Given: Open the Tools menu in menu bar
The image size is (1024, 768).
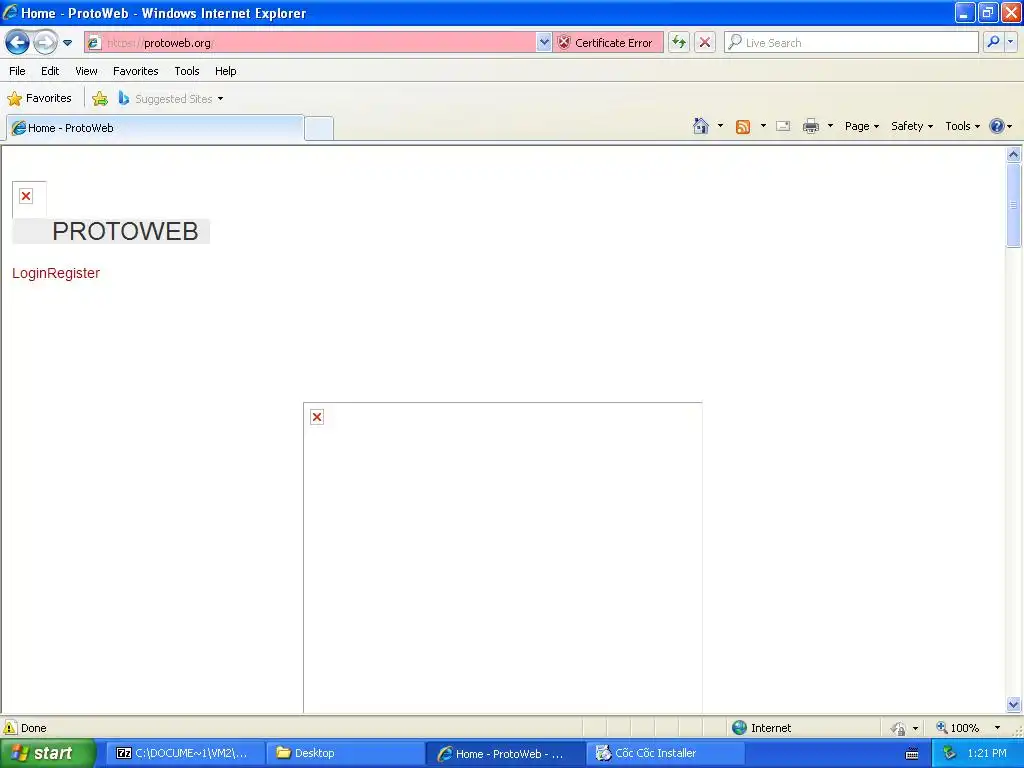Looking at the screenshot, I should click(187, 71).
